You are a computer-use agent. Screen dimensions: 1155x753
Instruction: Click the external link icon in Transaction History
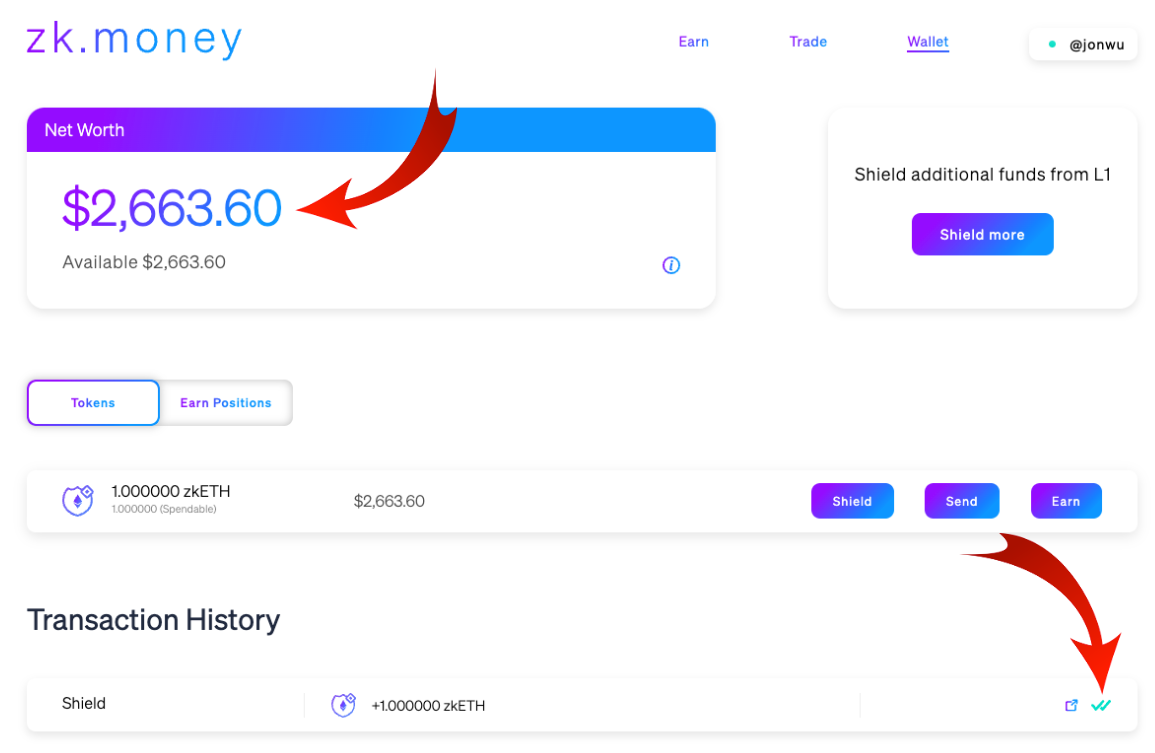pos(1071,704)
